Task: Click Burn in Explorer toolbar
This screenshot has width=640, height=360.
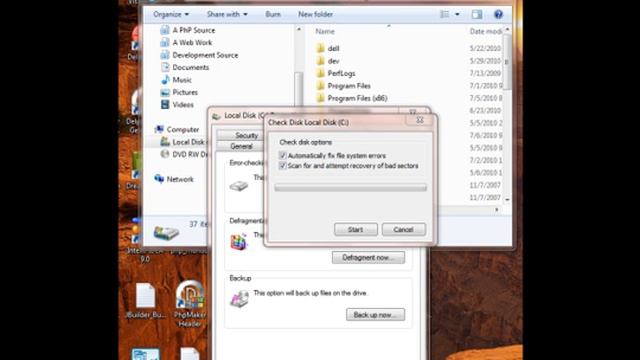Action: 273,14
